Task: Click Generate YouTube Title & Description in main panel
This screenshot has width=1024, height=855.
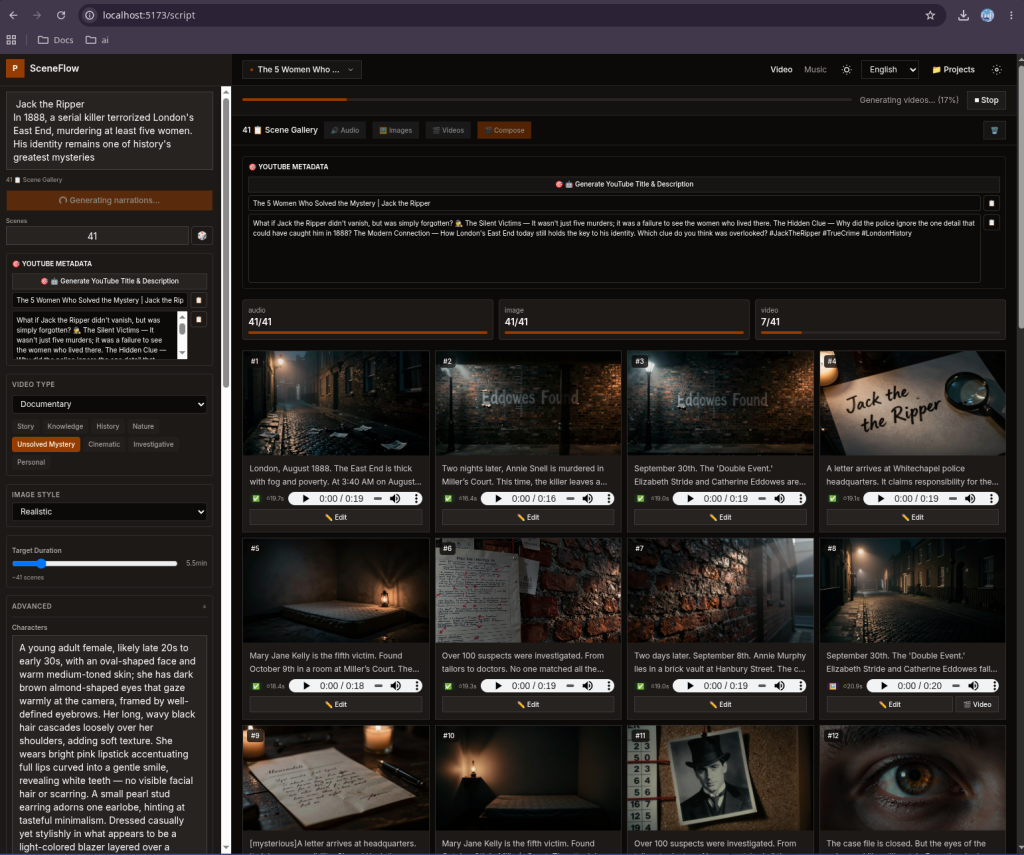Action: (624, 184)
